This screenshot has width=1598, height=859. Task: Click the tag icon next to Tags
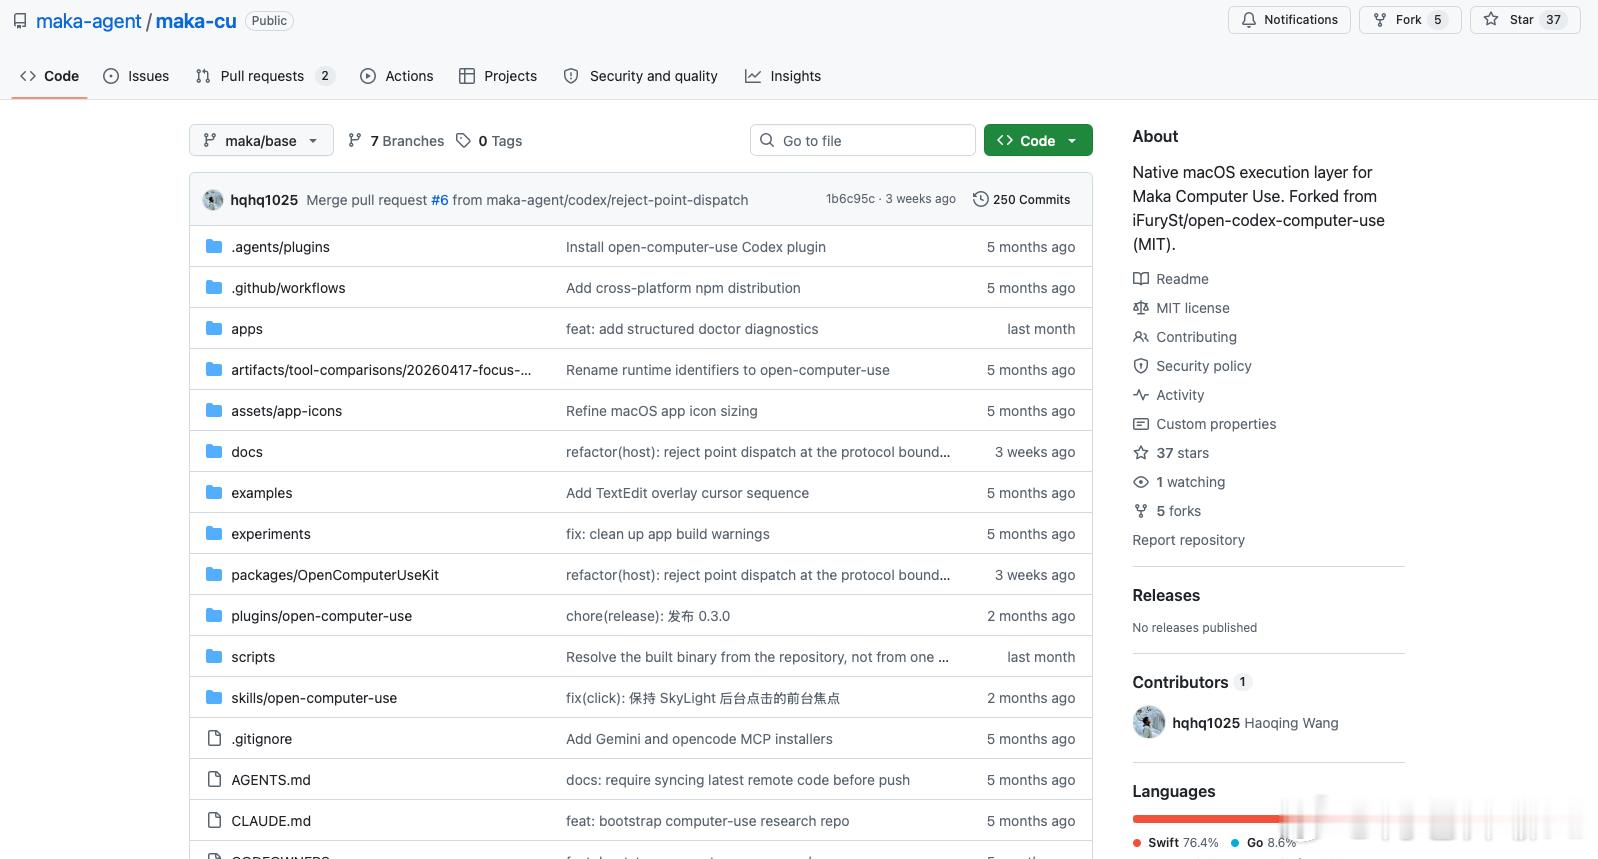(463, 141)
